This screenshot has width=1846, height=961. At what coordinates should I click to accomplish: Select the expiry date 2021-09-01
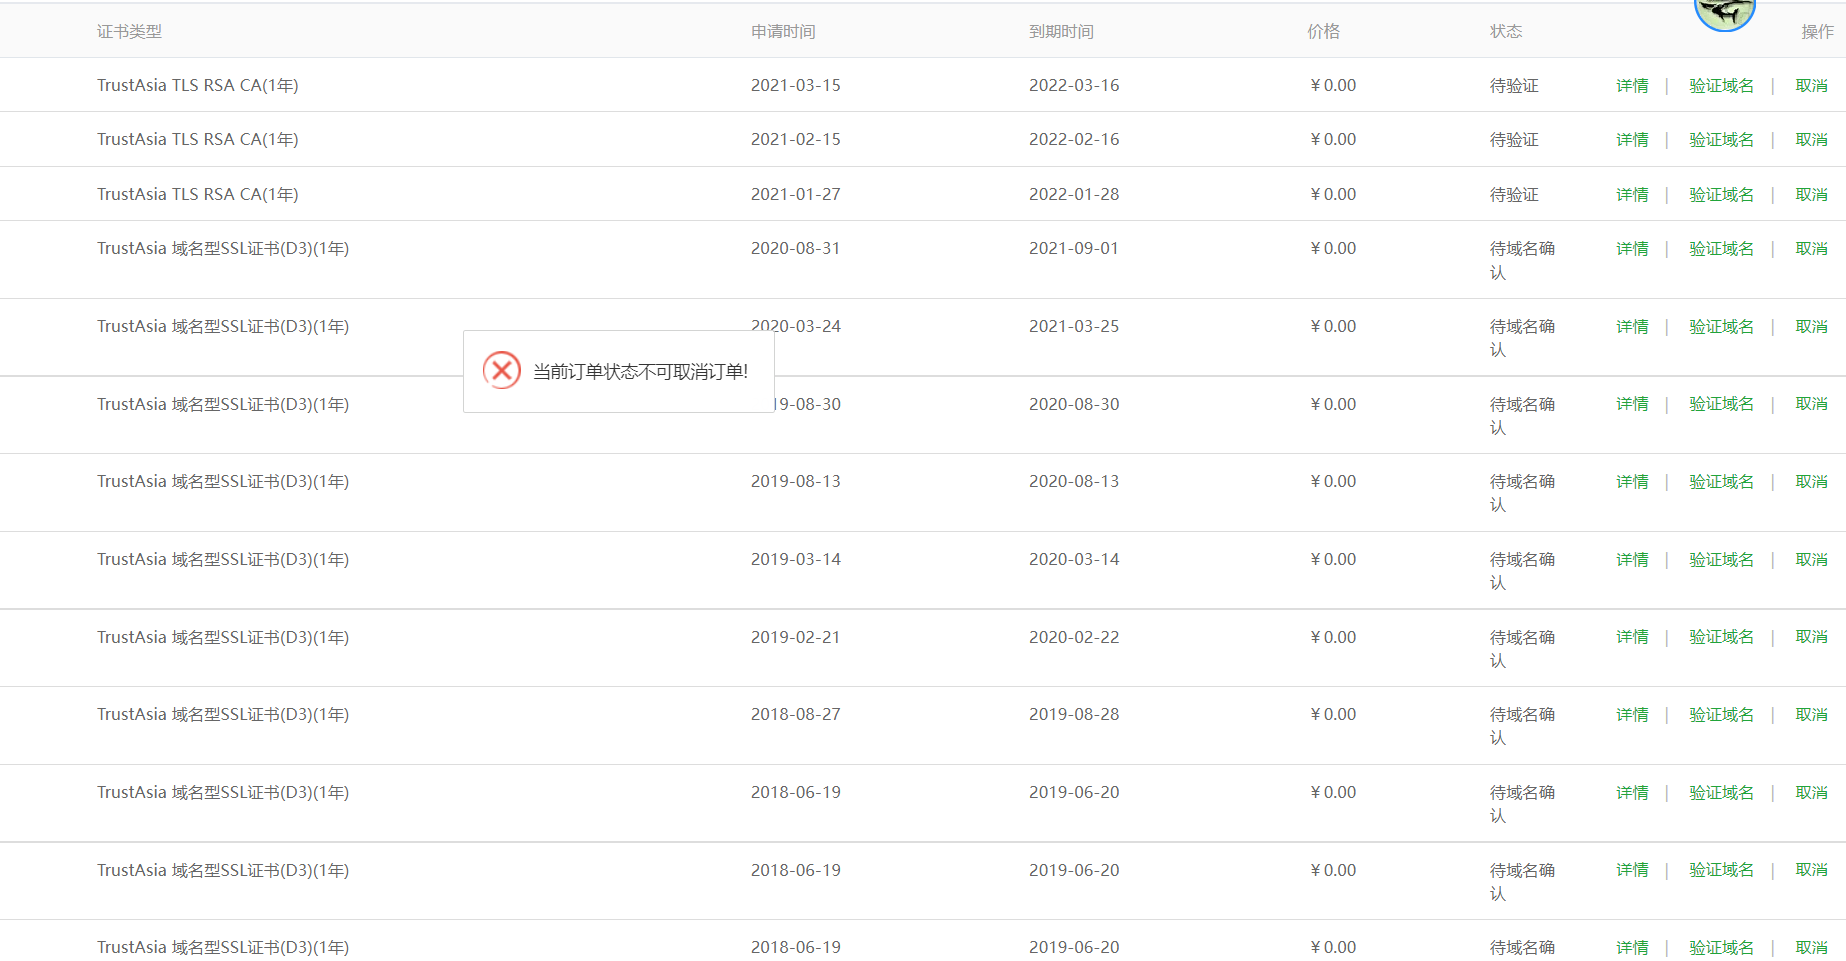1074,249
